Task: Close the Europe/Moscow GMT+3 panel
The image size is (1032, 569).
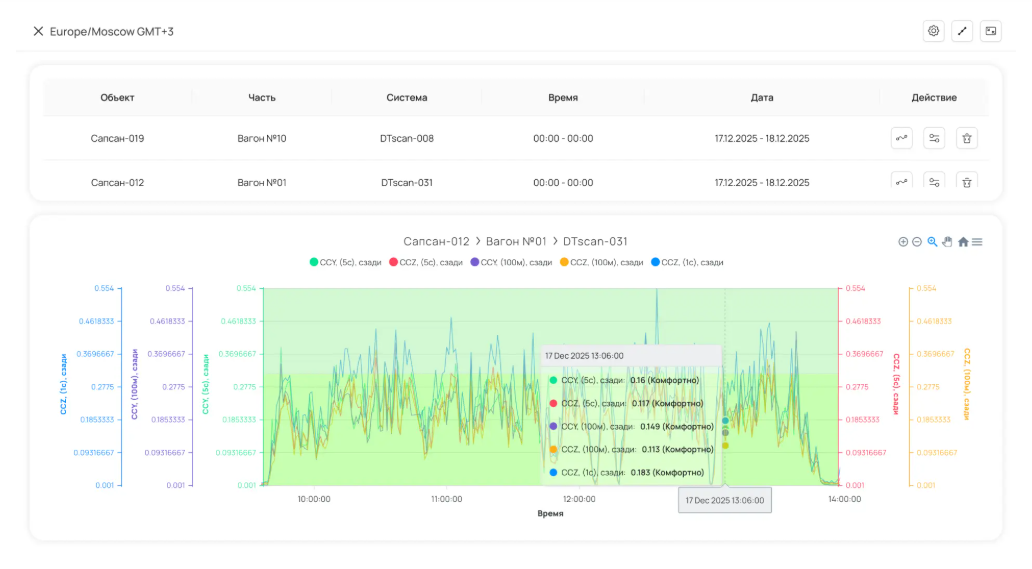Action: [38, 32]
